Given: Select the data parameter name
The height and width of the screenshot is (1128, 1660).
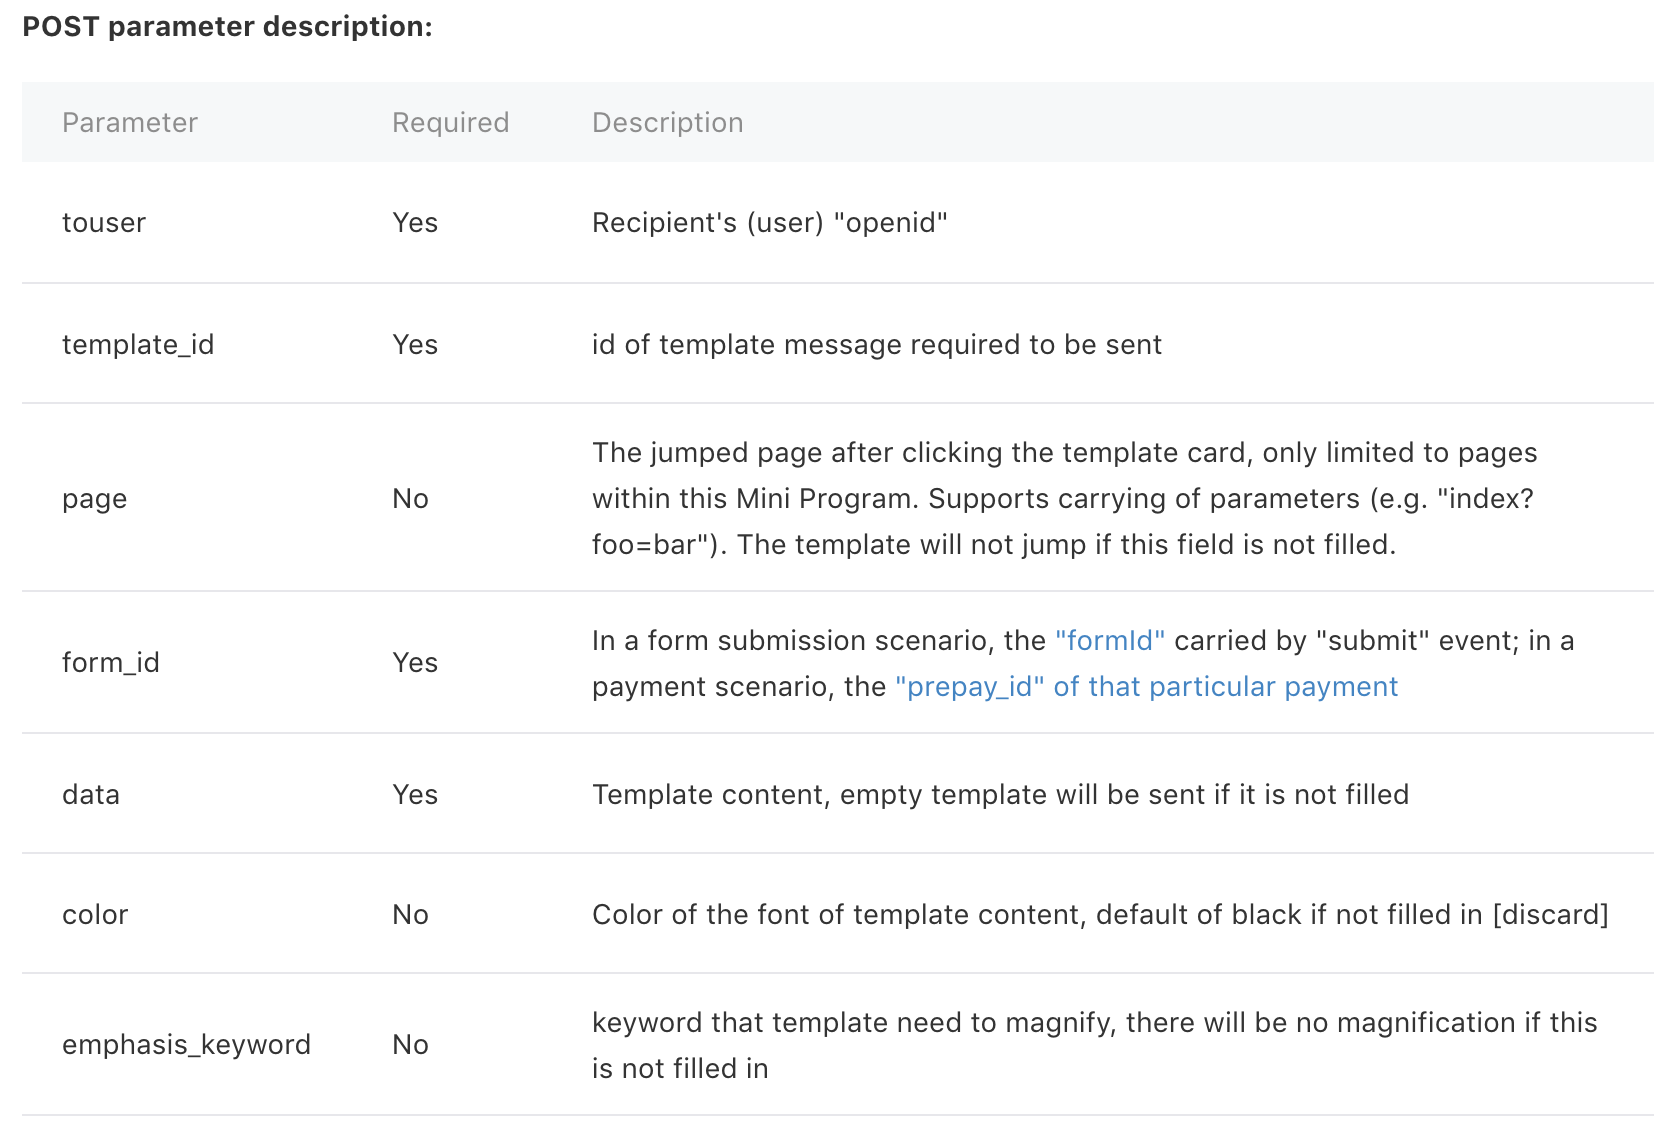Looking at the screenshot, I should click(x=91, y=794).
